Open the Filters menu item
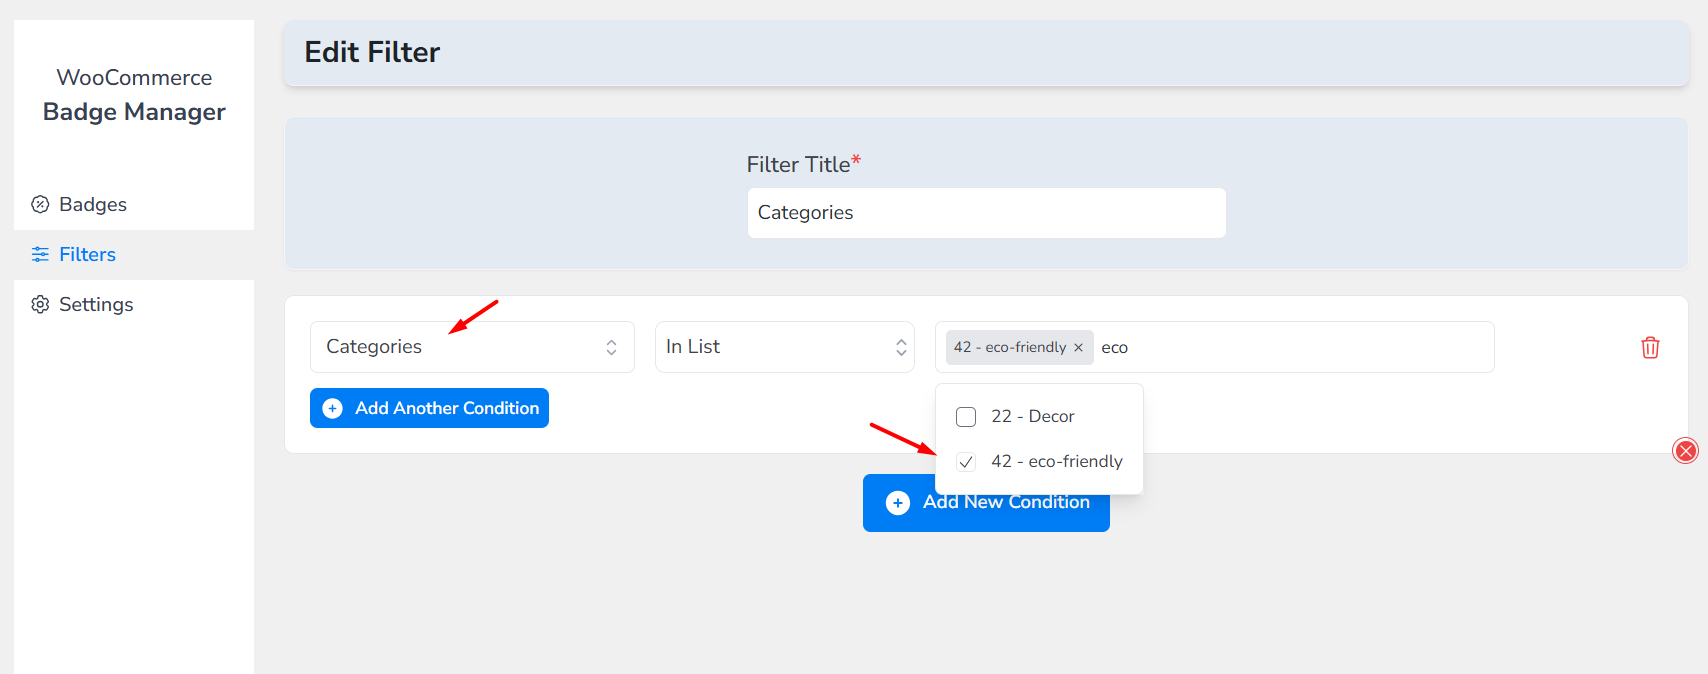 (x=87, y=255)
